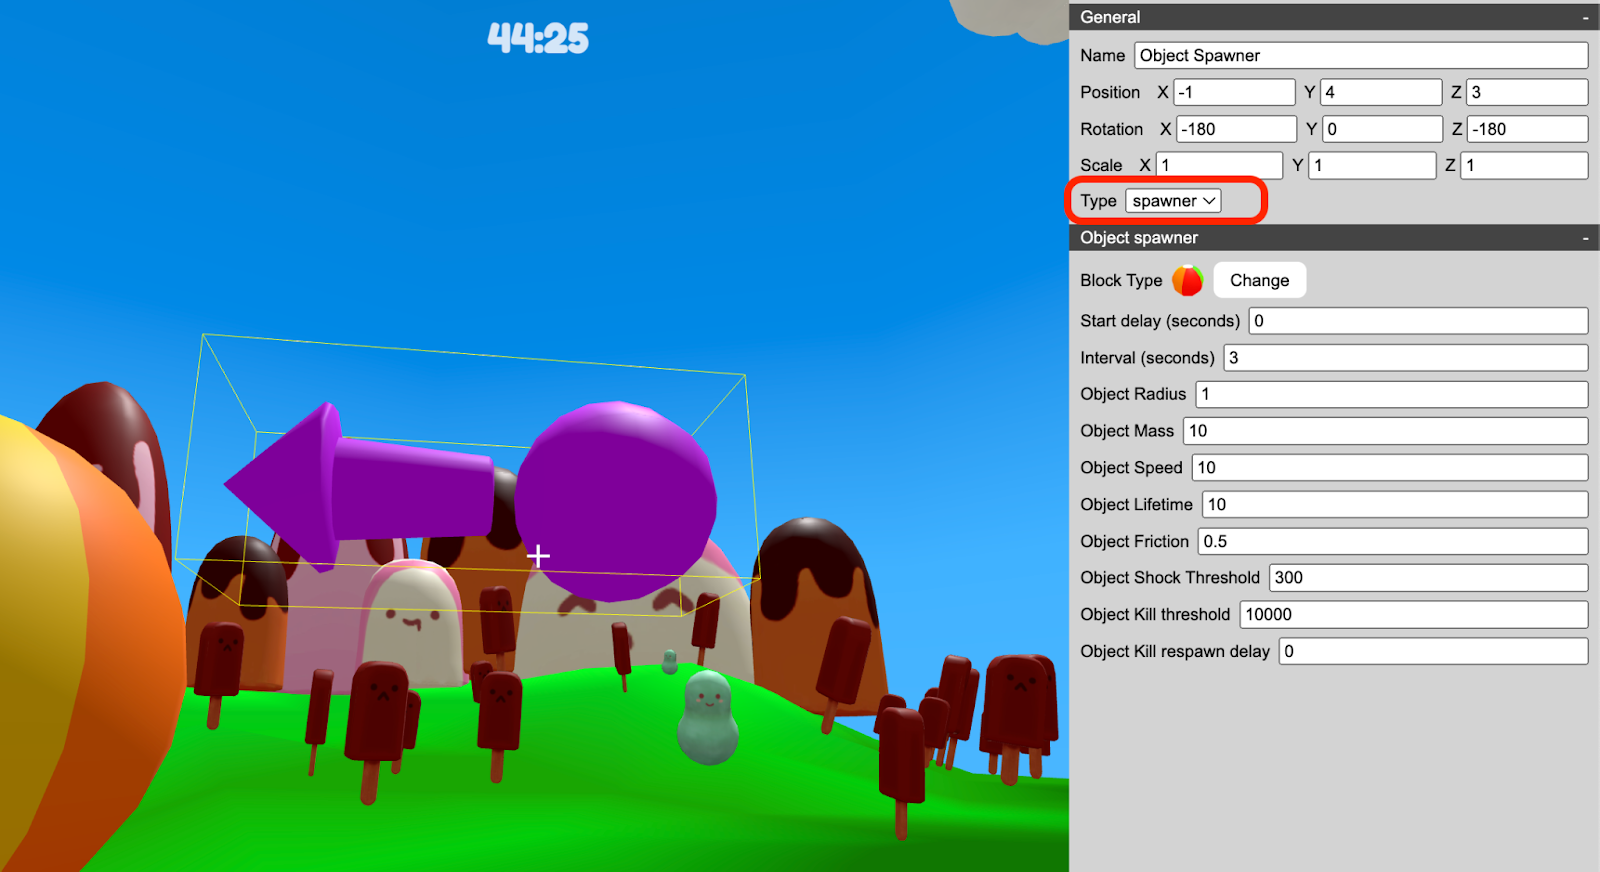The width and height of the screenshot is (1600, 872).
Task: Click the Position Y field
Action: pos(1381,92)
